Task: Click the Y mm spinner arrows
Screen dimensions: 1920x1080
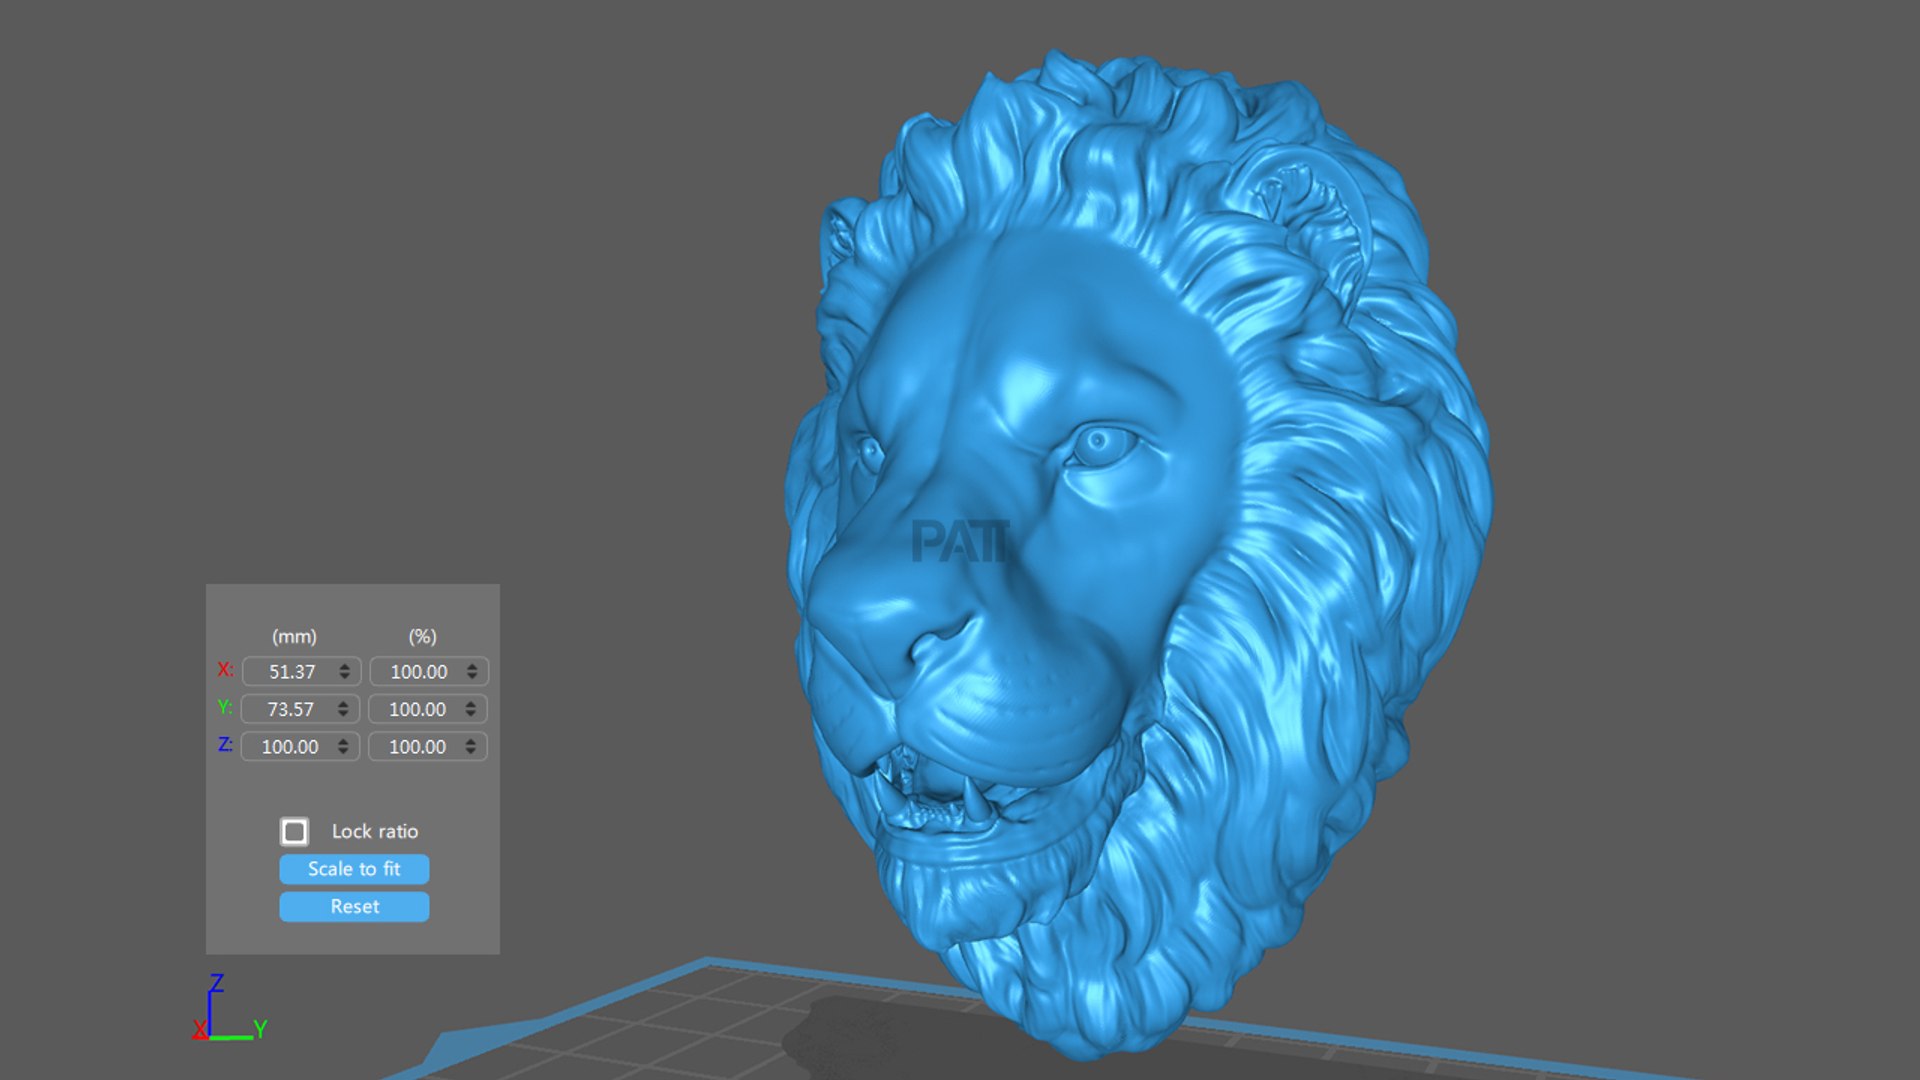Action: [x=343, y=709]
